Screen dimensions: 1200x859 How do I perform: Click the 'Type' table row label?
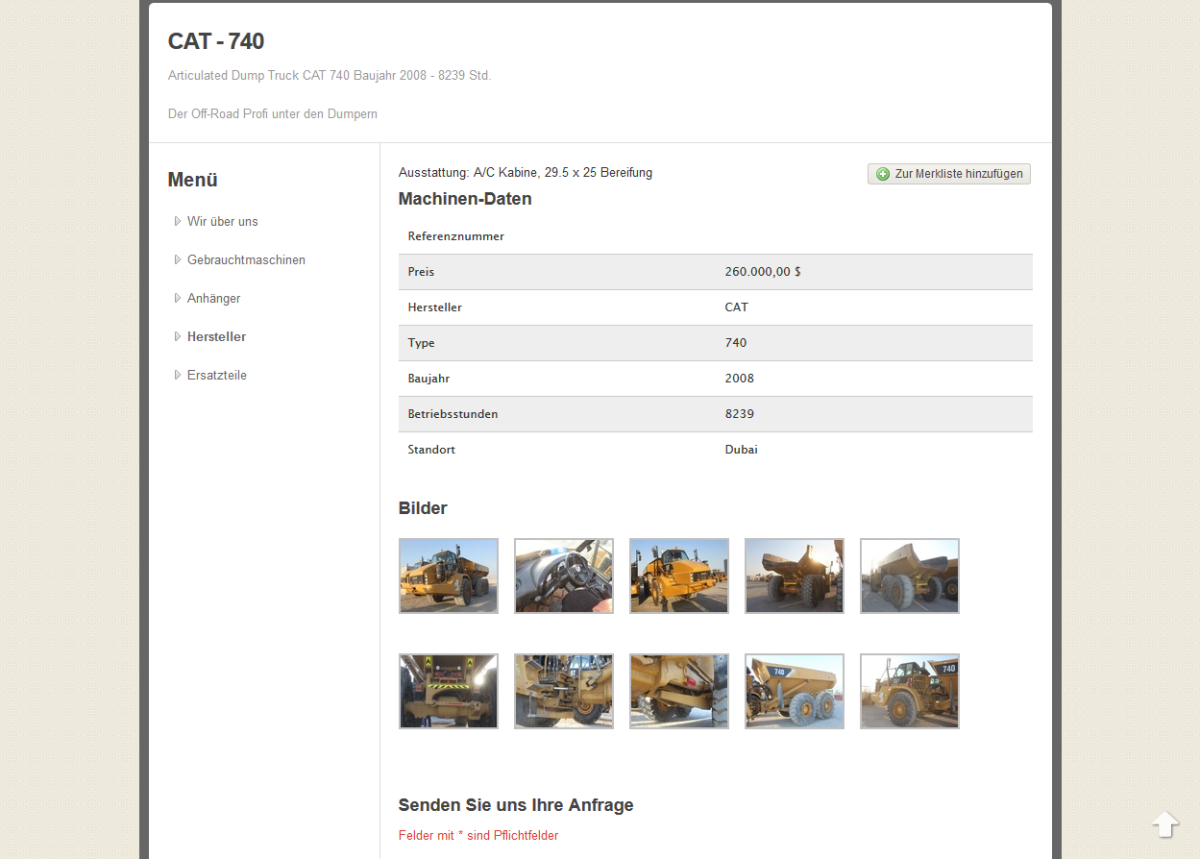(x=421, y=343)
